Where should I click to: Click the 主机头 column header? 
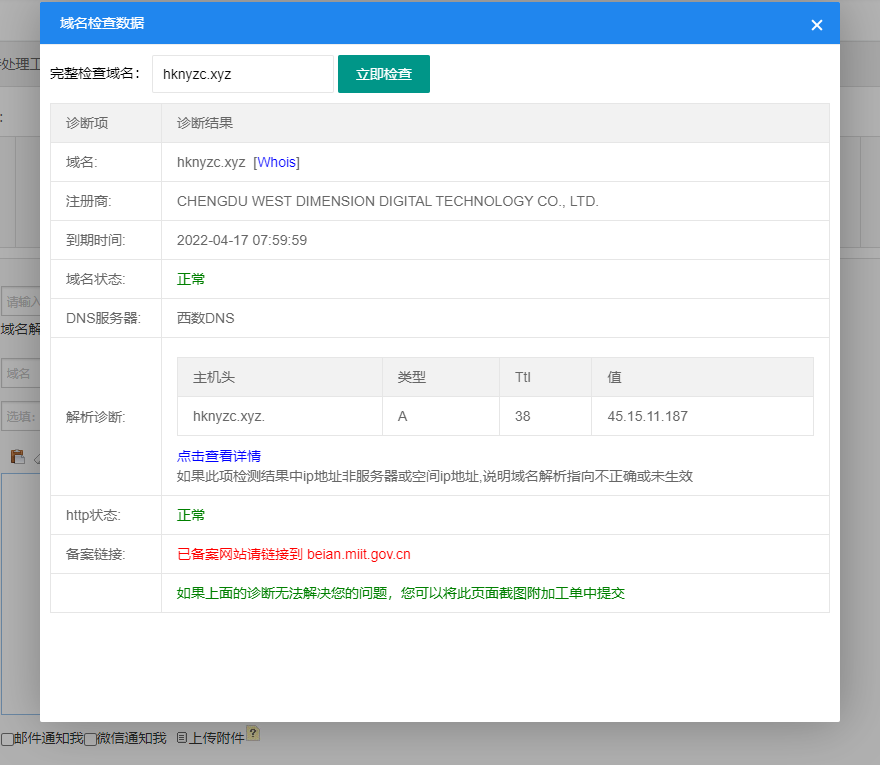click(x=214, y=377)
